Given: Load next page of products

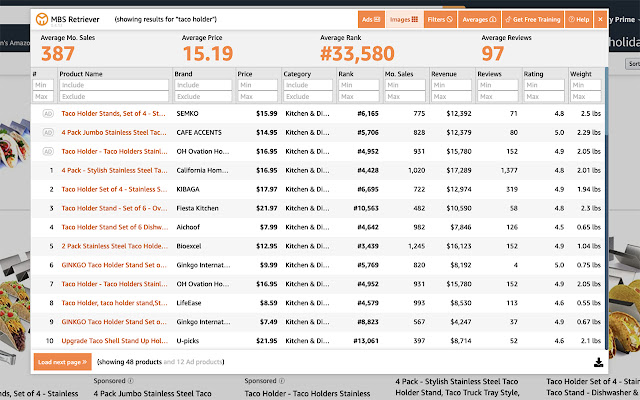Looking at the screenshot, I should (x=62, y=362).
